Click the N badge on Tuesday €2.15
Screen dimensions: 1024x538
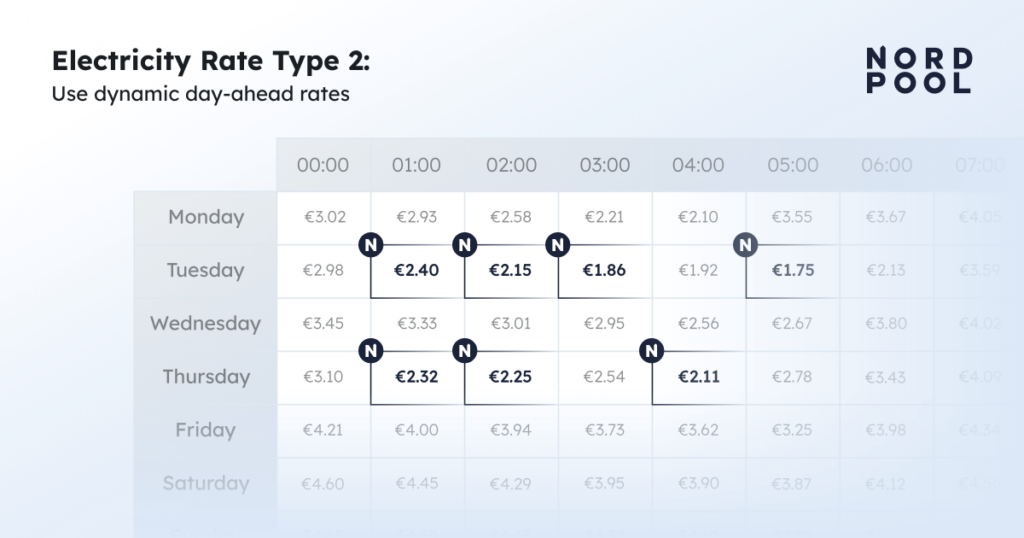pos(464,245)
